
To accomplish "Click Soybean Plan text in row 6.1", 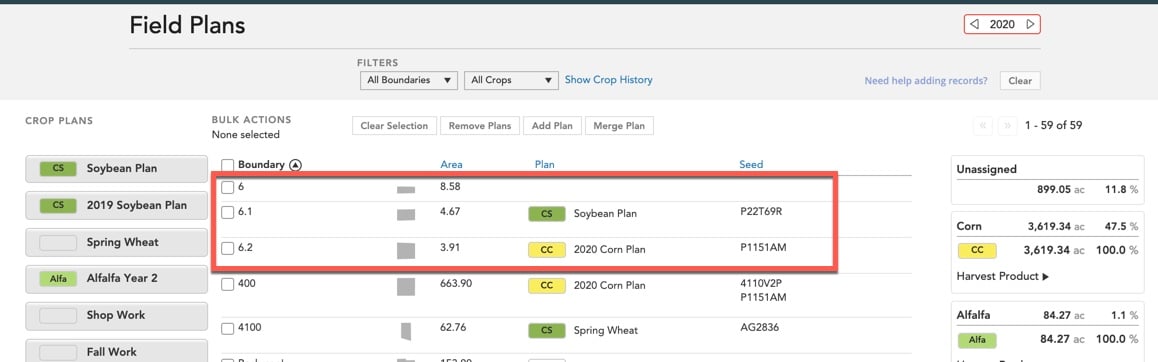I will coord(605,214).
